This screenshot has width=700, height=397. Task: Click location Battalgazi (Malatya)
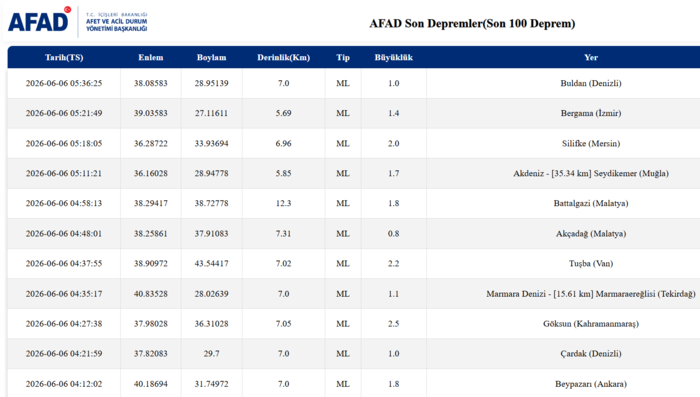click(591, 203)
